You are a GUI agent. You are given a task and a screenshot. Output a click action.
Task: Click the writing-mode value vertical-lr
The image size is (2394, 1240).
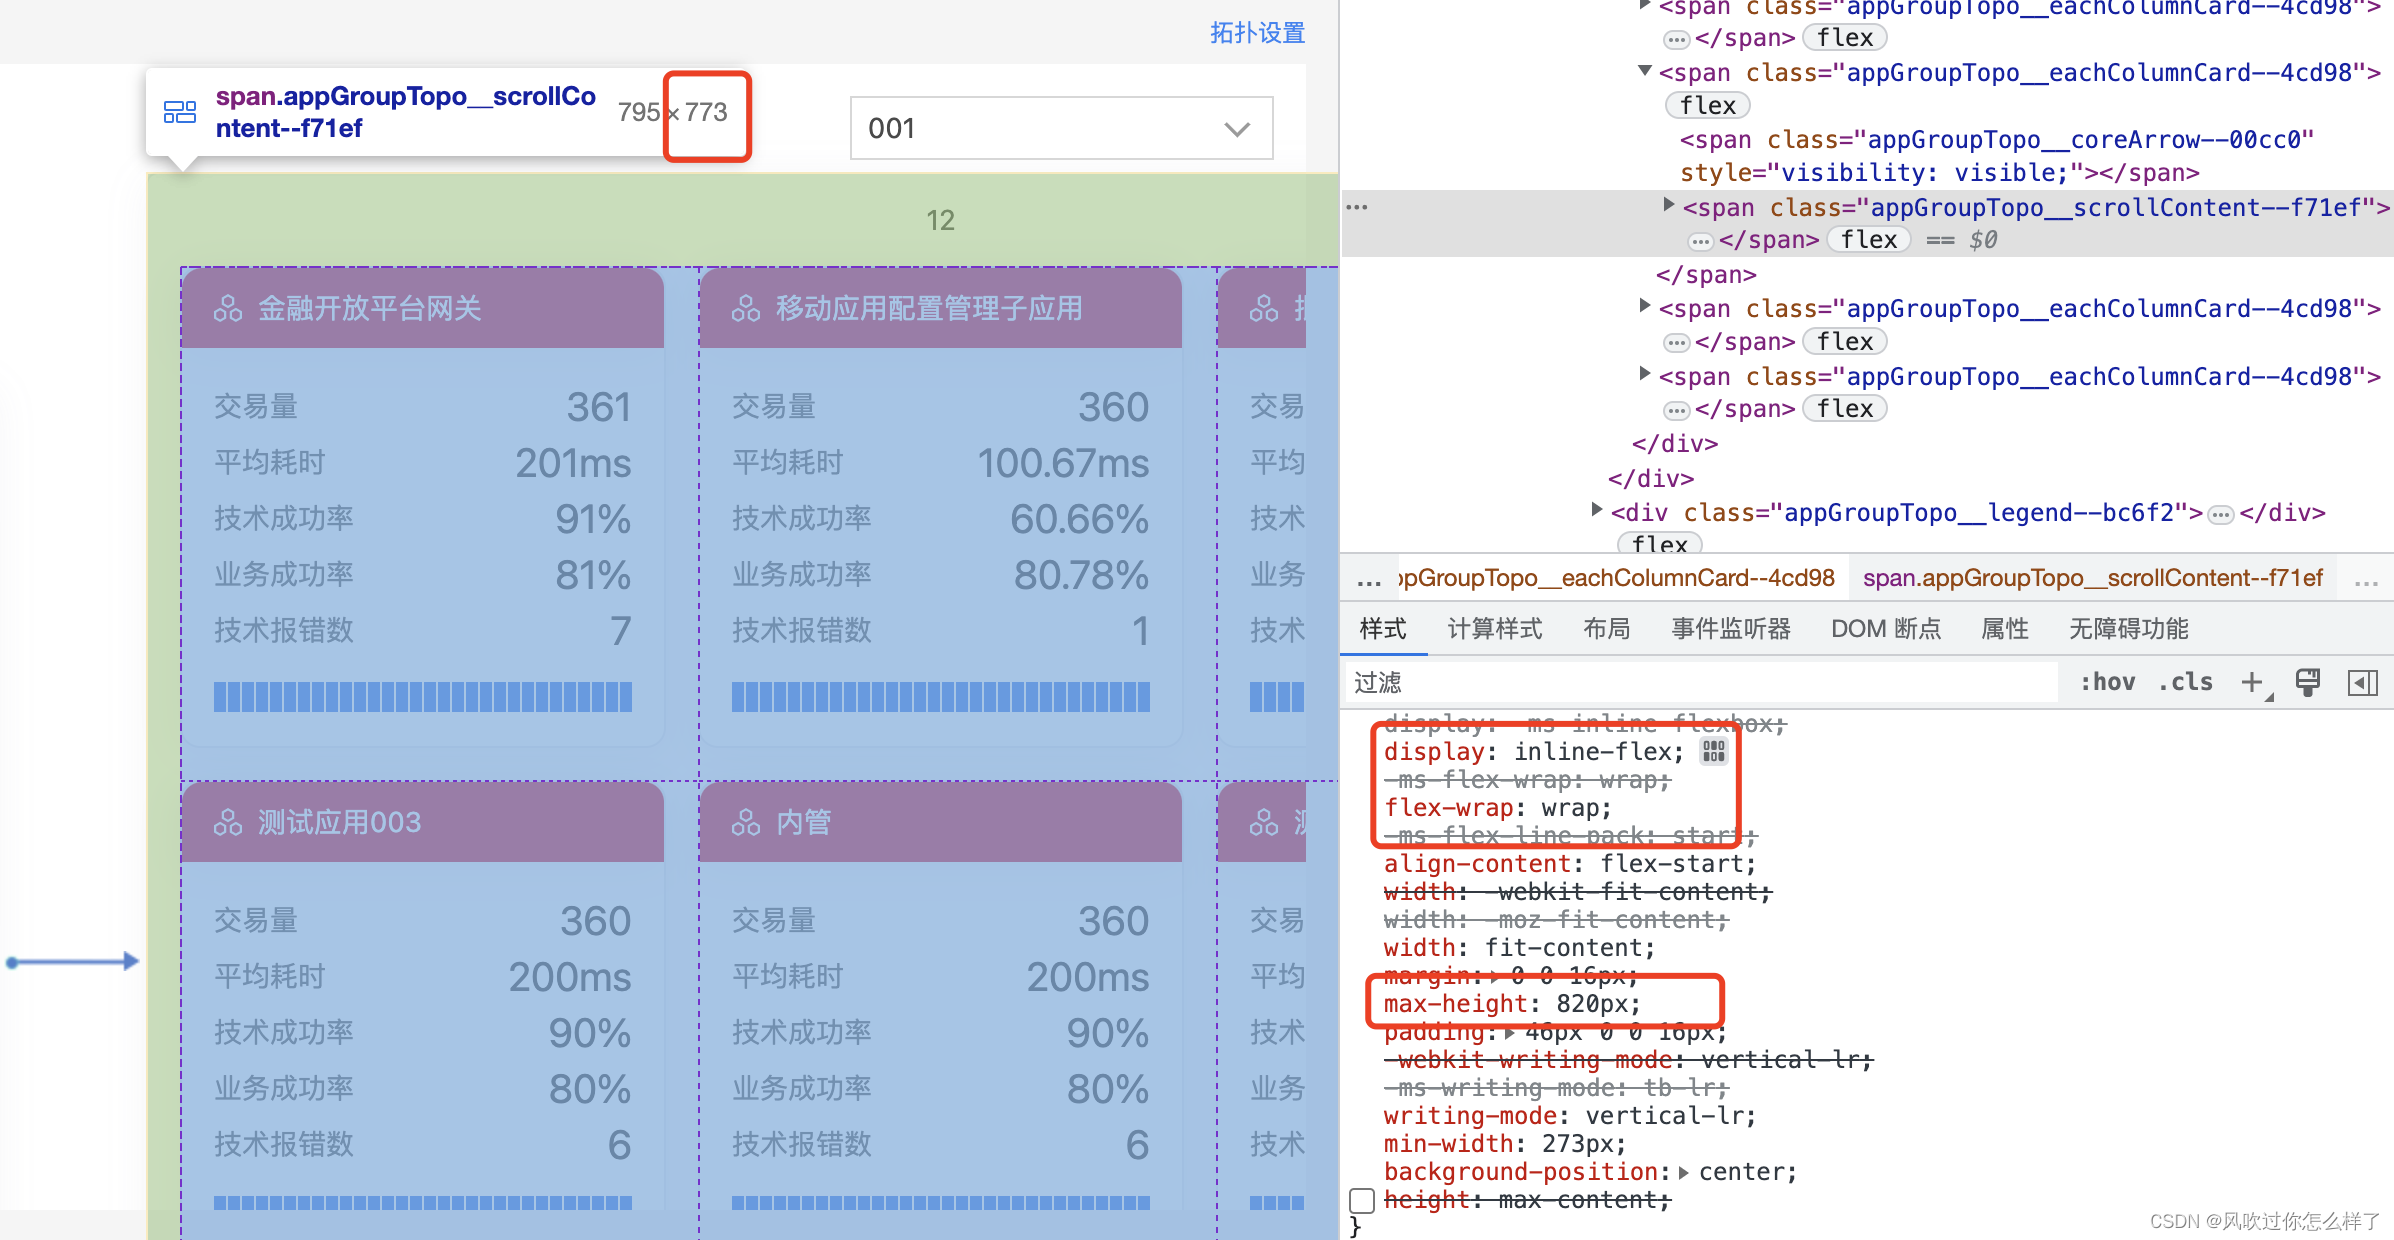[x=1663, y=1116]
